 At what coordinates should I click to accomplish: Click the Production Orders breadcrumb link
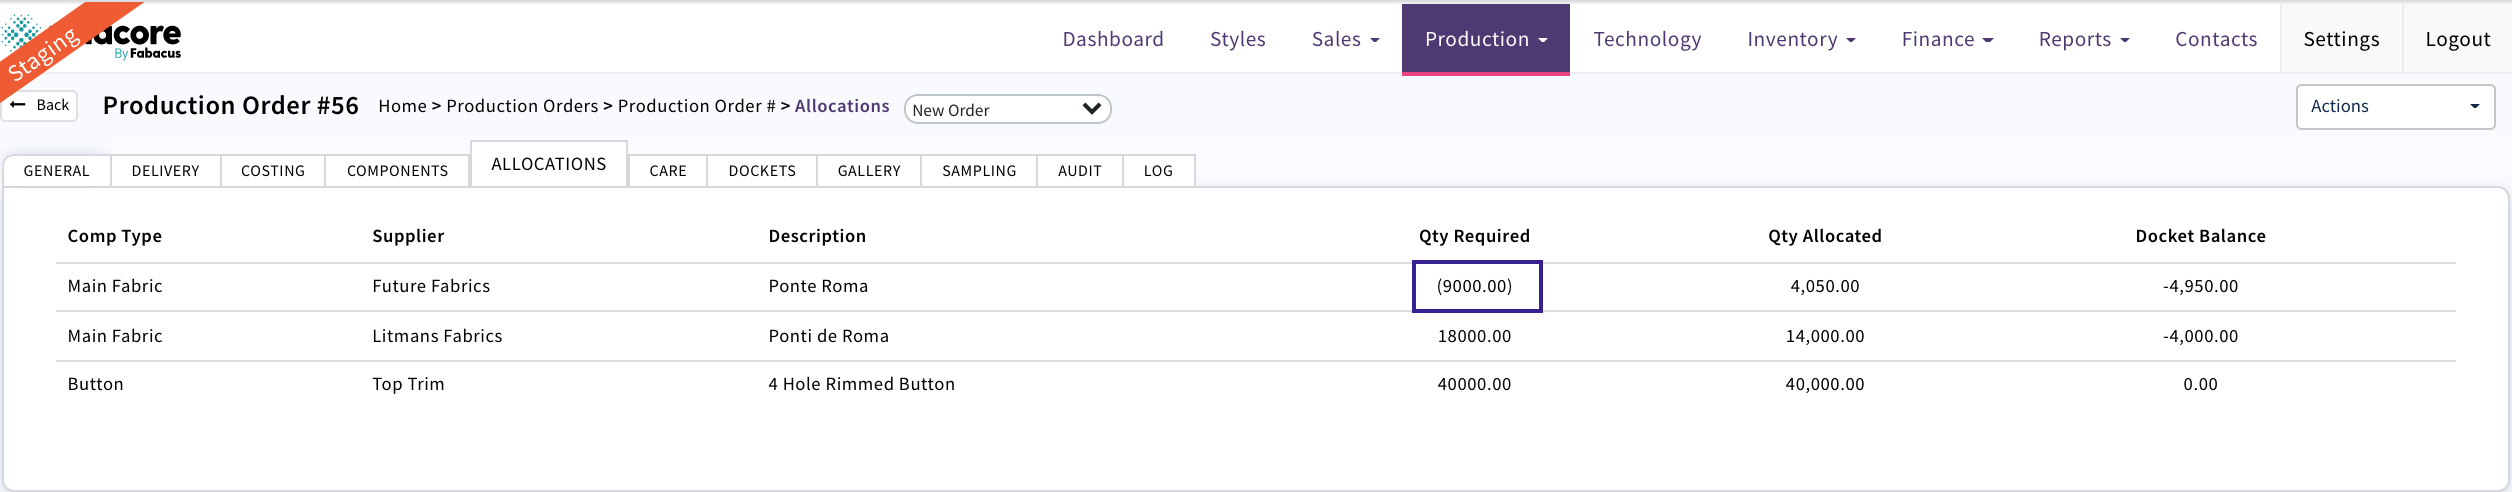click(x=521, y=106)
